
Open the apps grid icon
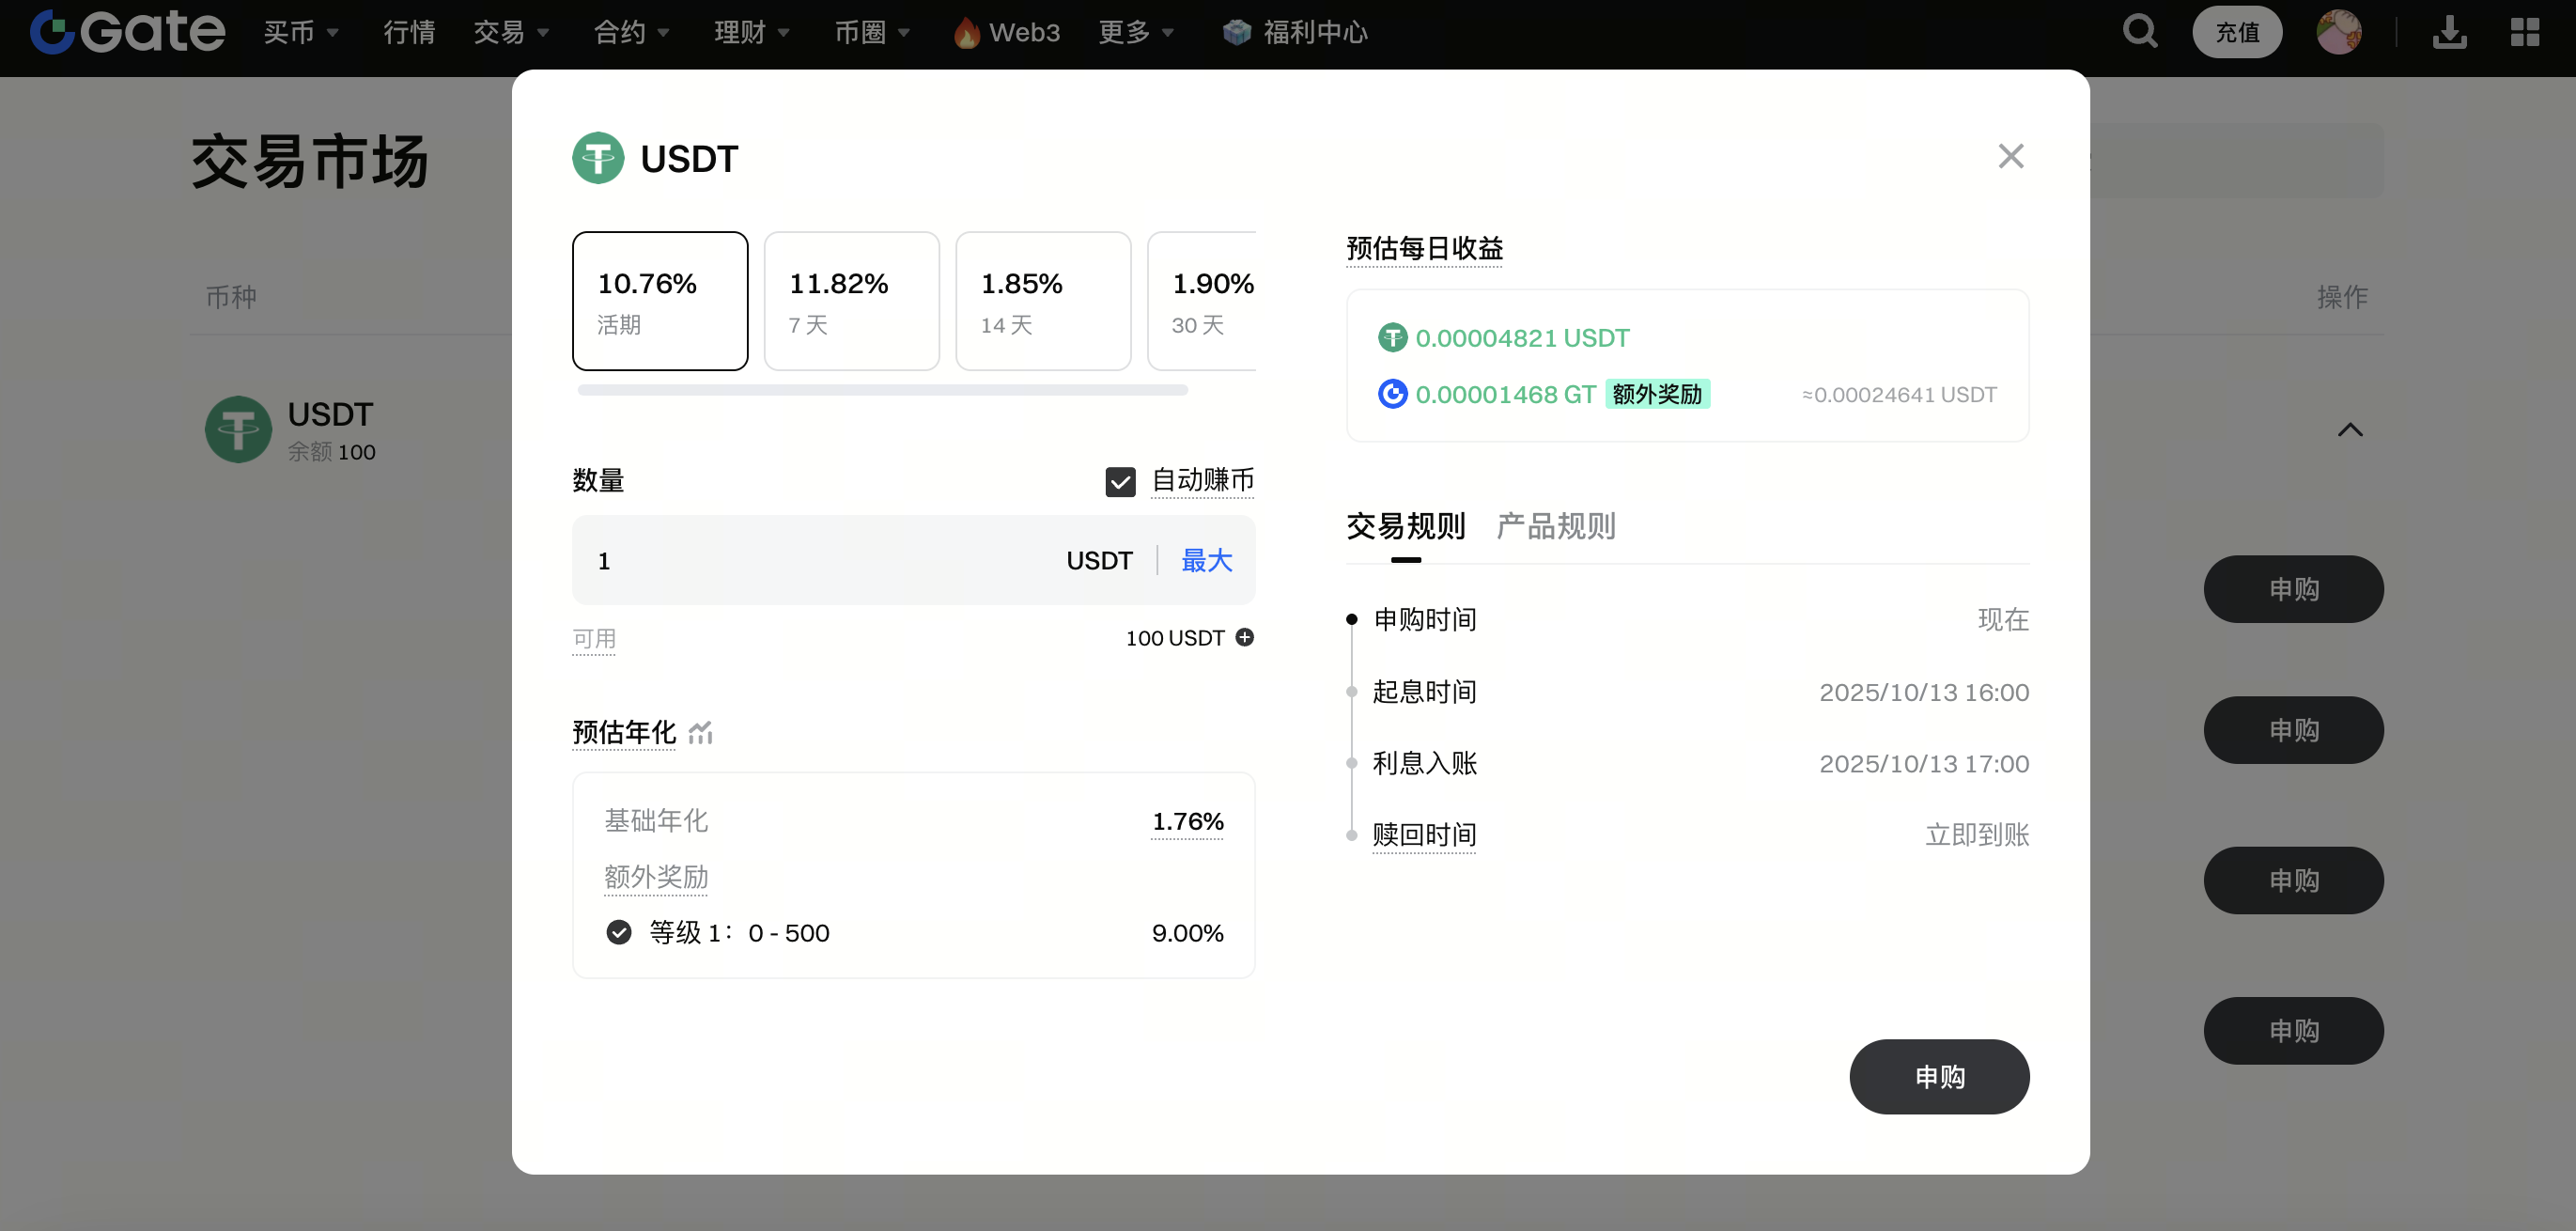[2524, 32]
